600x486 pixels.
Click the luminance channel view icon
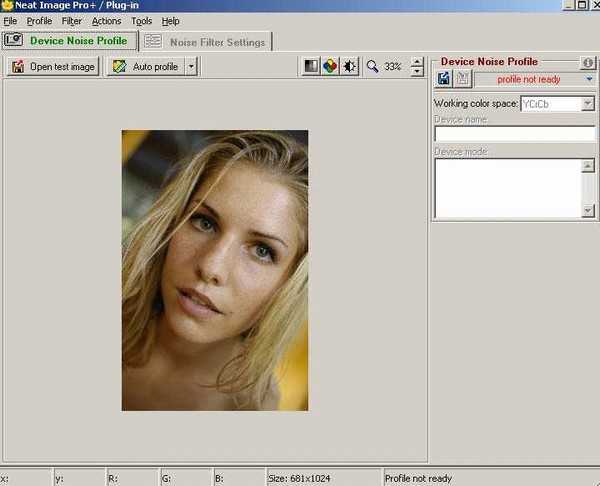point(312,67)
